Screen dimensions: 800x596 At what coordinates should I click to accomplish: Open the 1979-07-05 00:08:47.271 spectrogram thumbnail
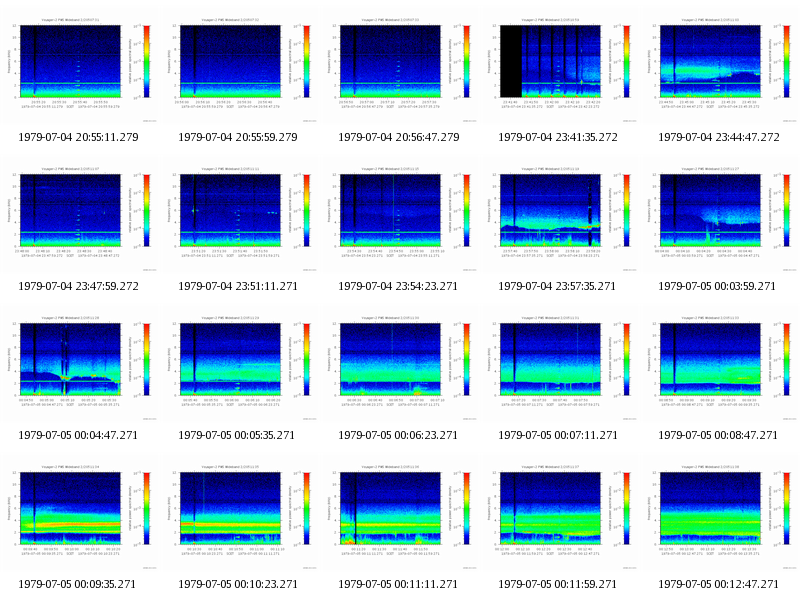[718, 368]
